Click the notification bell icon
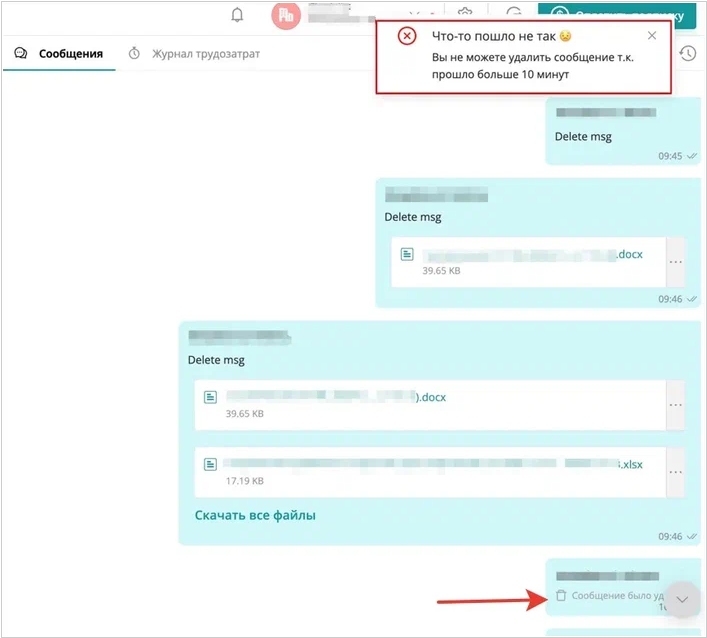Image resolution: width=707 pixels, height=638 pixels. pyautogui.click(x=237, y=15)
